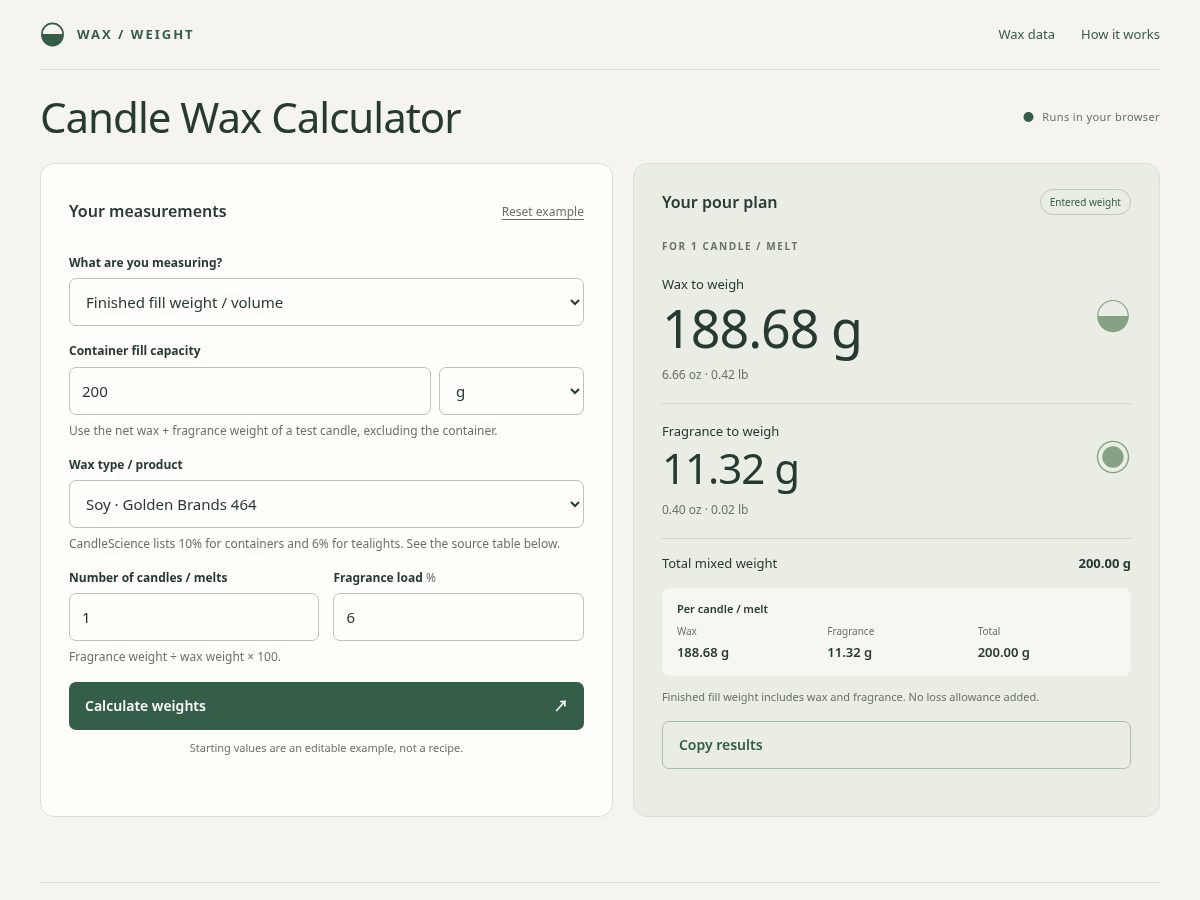Image resolution: width=1200 pixels, height=900 pixels.
Task: Open the How it works nav item
Action: [1120, 34]
